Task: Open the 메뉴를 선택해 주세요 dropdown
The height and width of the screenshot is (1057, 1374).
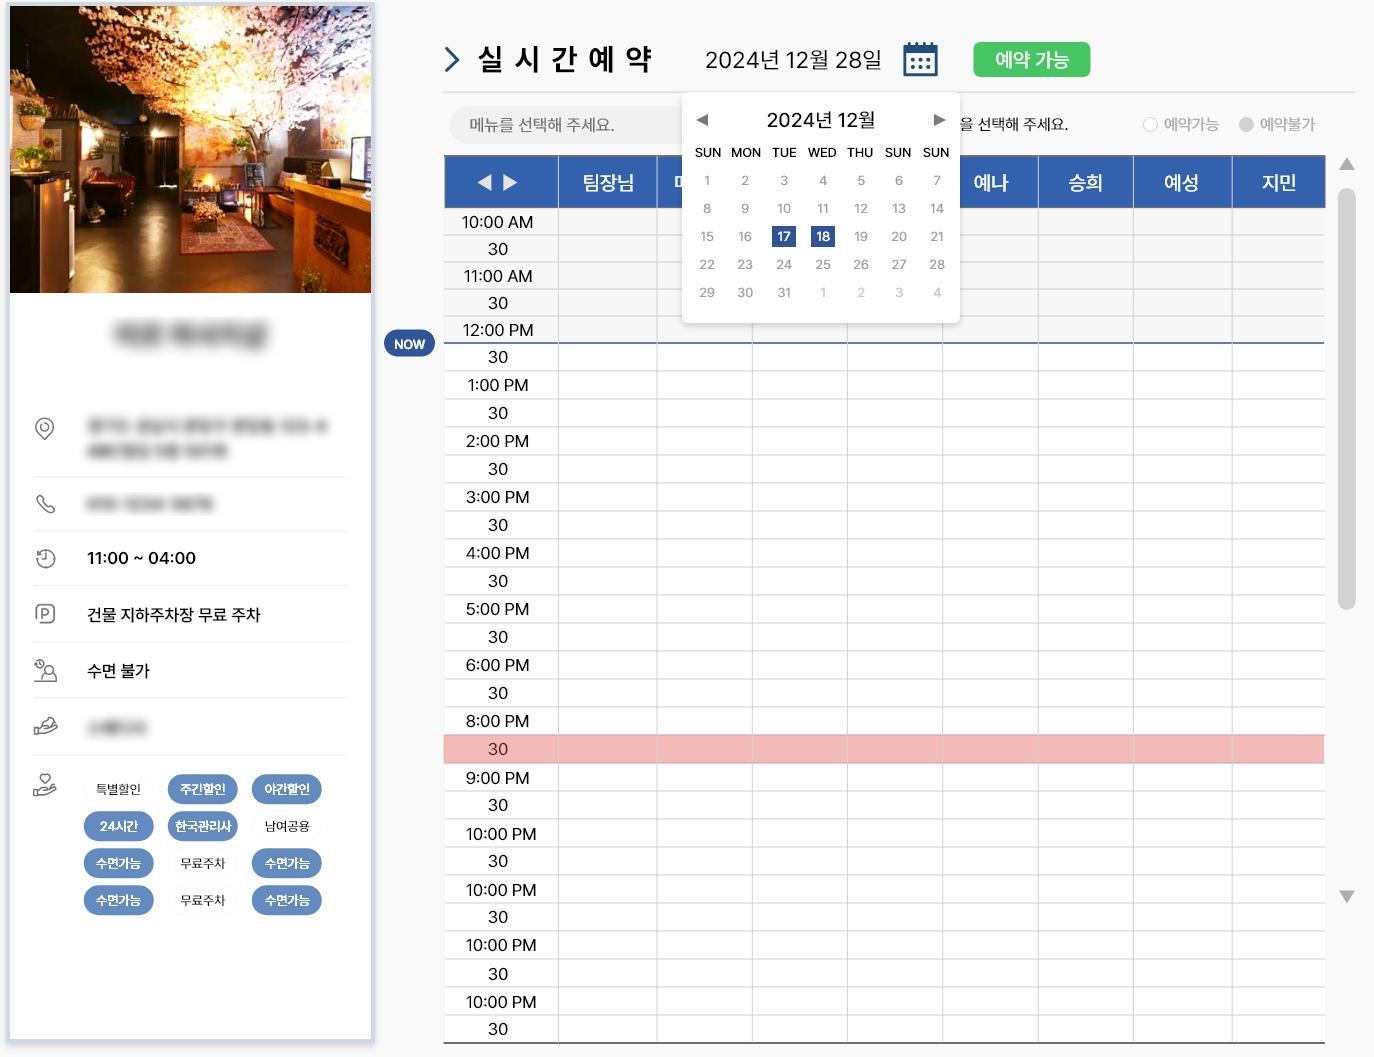Action: (x=565, y=125)
